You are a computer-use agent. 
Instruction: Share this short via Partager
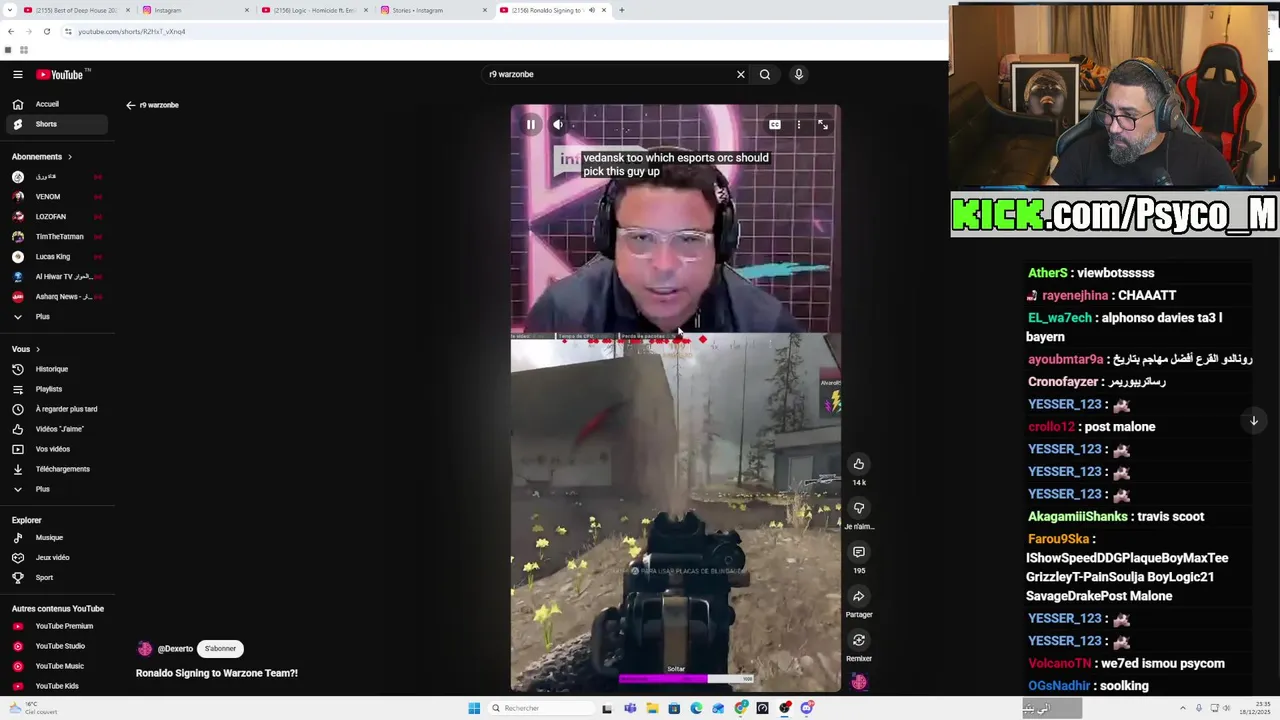coord(859,596)
